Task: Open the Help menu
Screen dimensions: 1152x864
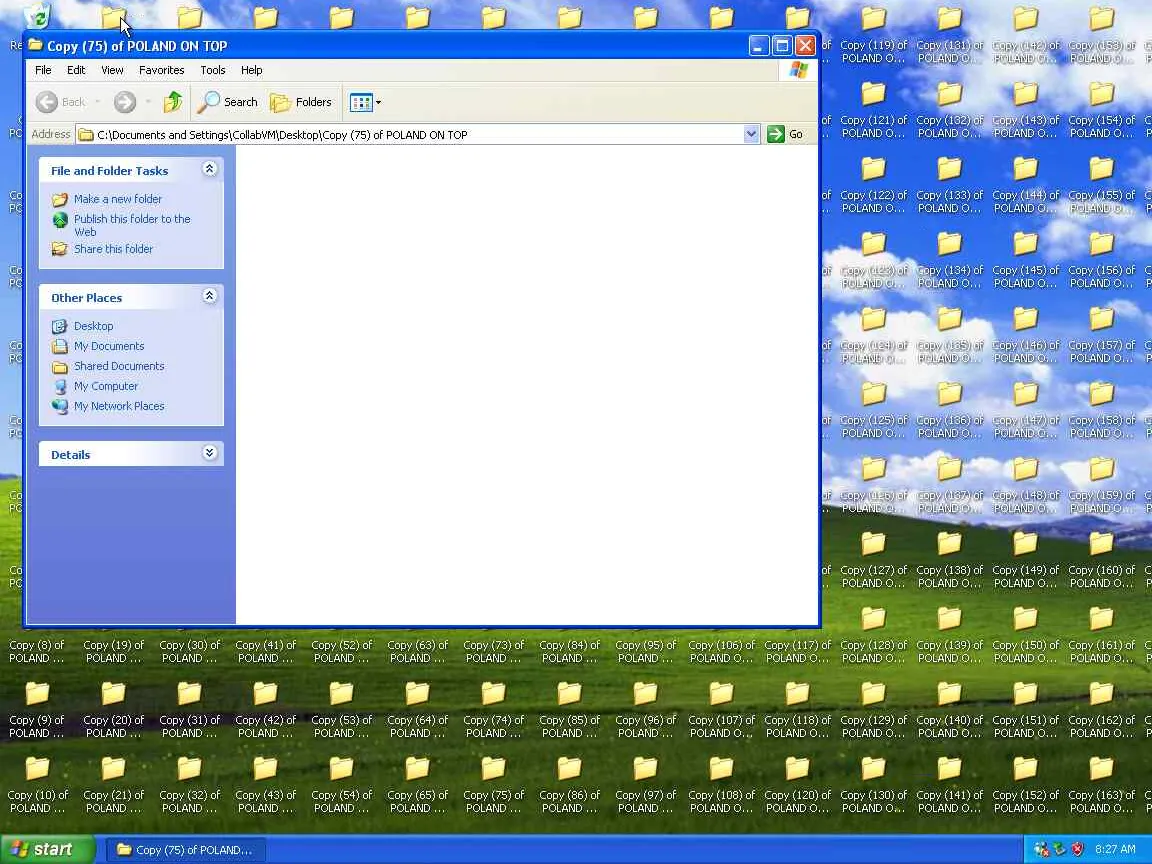Action: click(251, 70)
